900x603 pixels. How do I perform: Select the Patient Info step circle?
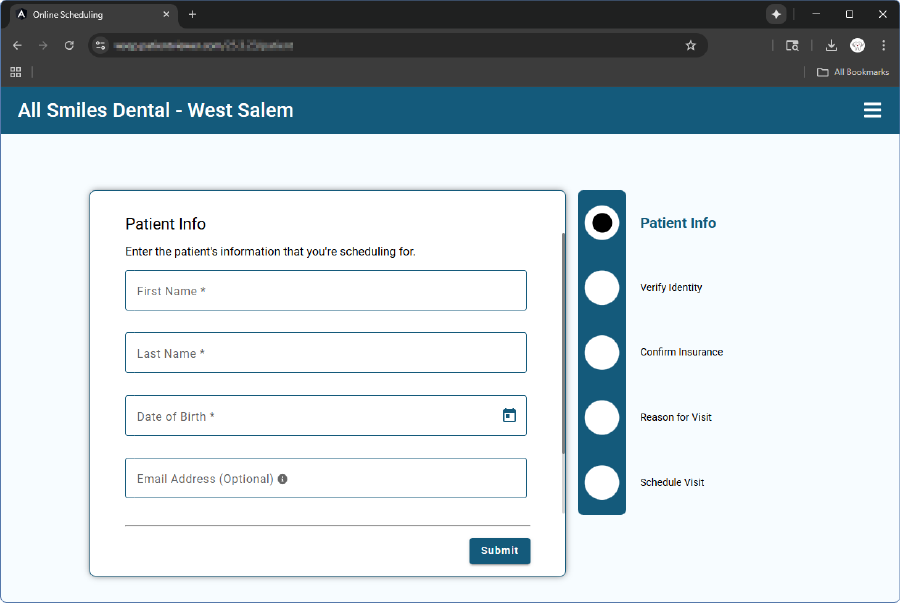pos(602,223)
